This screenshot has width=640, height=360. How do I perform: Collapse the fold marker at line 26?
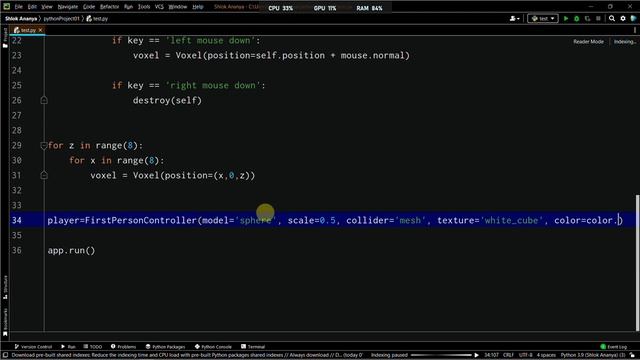[44, 100]
